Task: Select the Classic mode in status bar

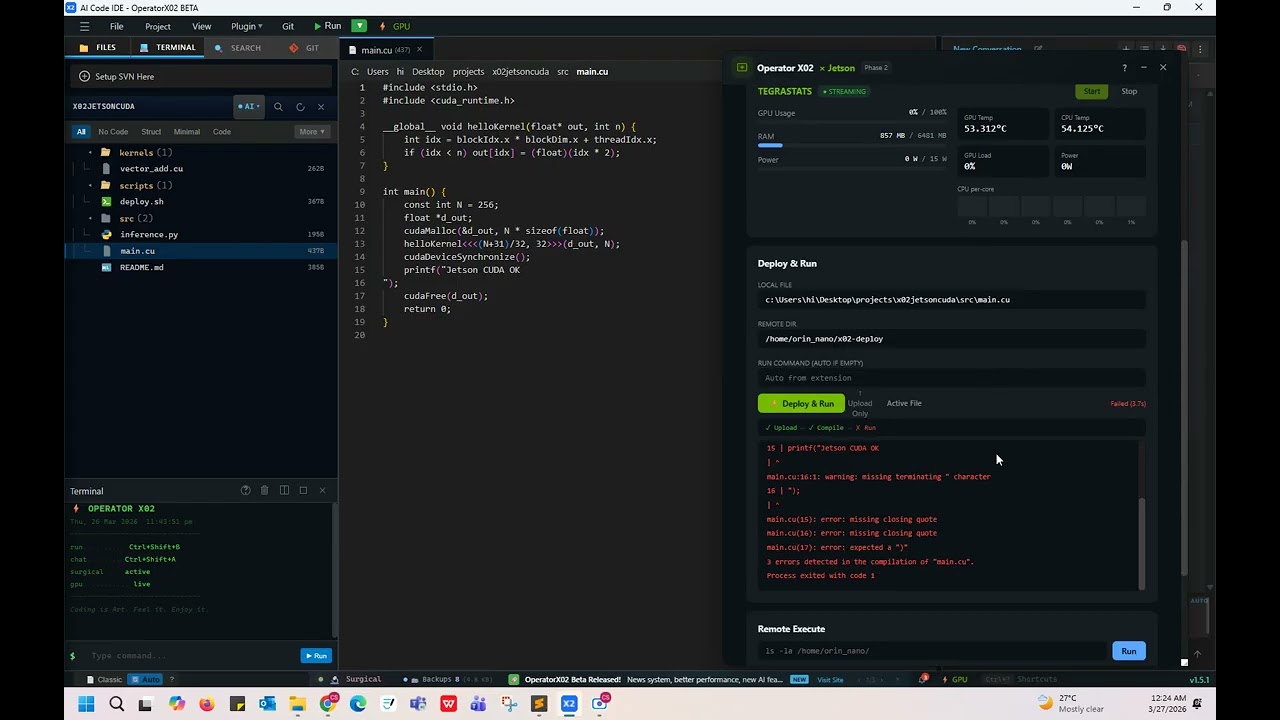Action: [x=104, y=680]
